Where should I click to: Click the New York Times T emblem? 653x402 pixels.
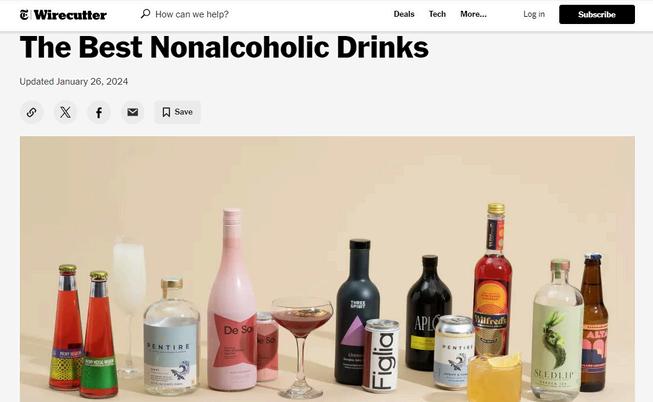coord(24,15)
